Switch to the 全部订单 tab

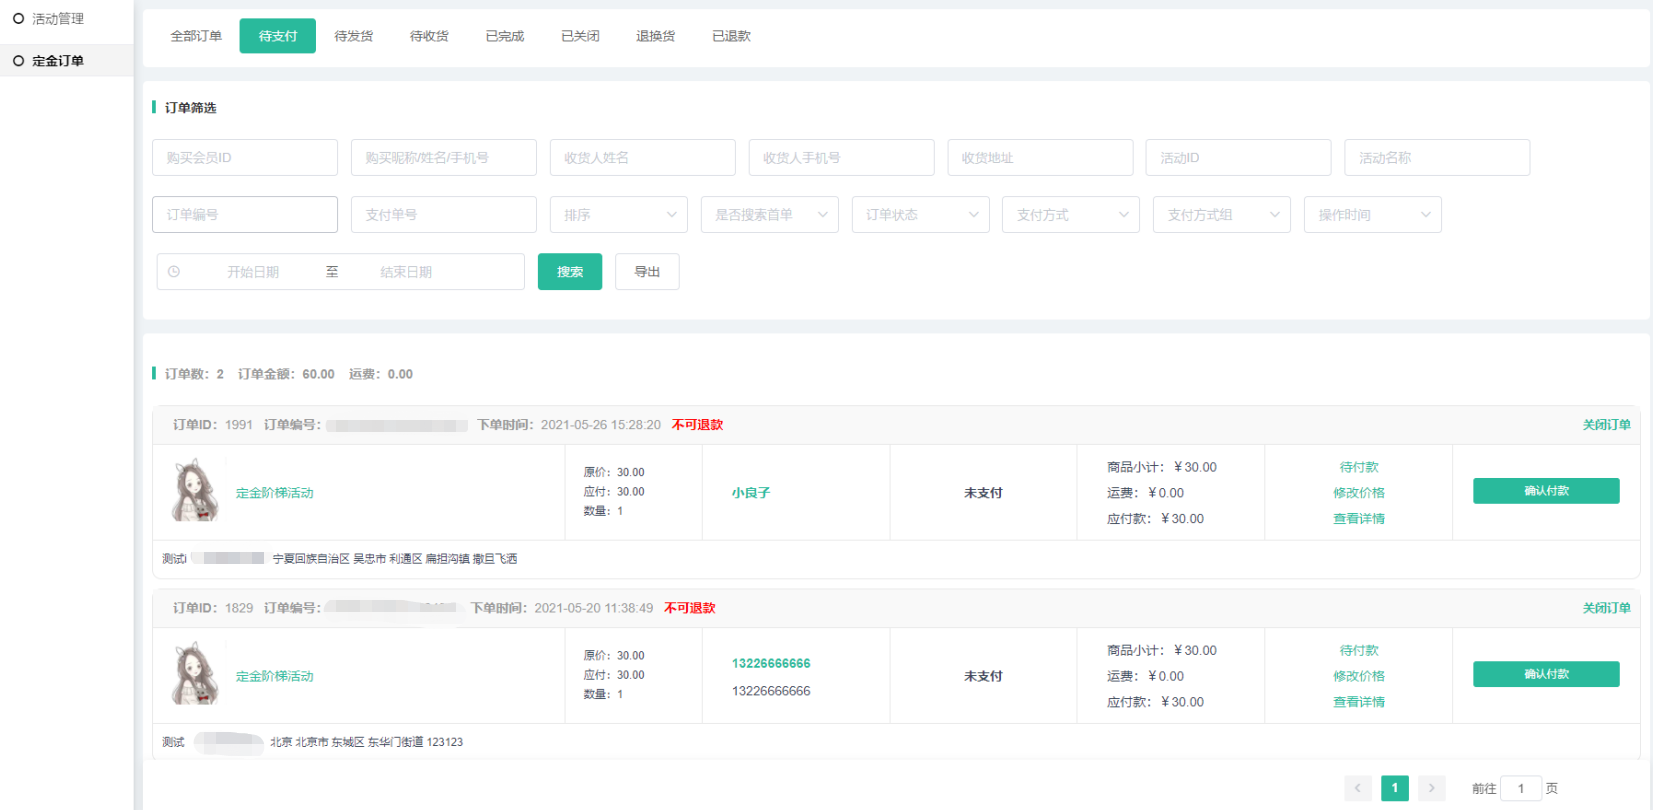pyautogui.click(x=196, y=36)
